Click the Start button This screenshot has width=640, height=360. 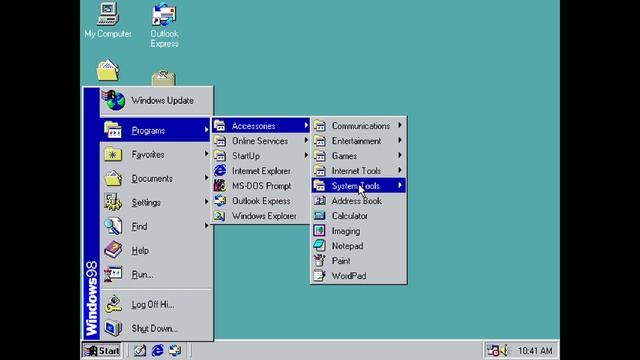[102, 351]
